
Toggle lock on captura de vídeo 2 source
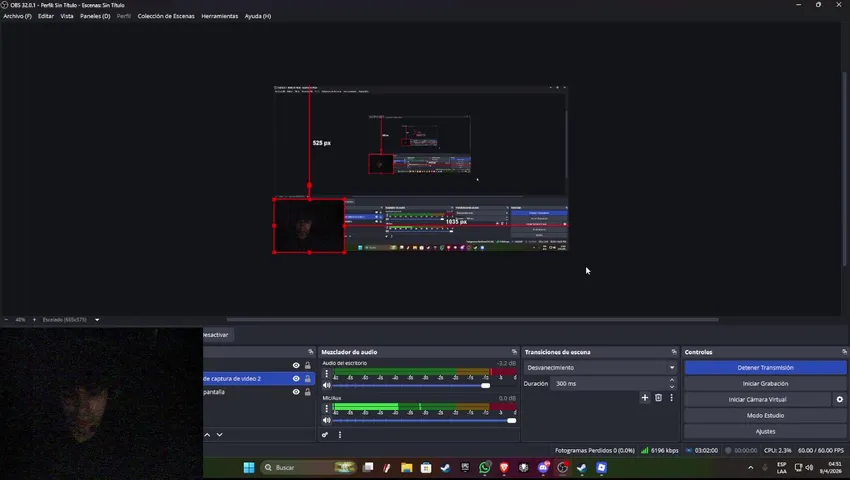tap(308, 379)
